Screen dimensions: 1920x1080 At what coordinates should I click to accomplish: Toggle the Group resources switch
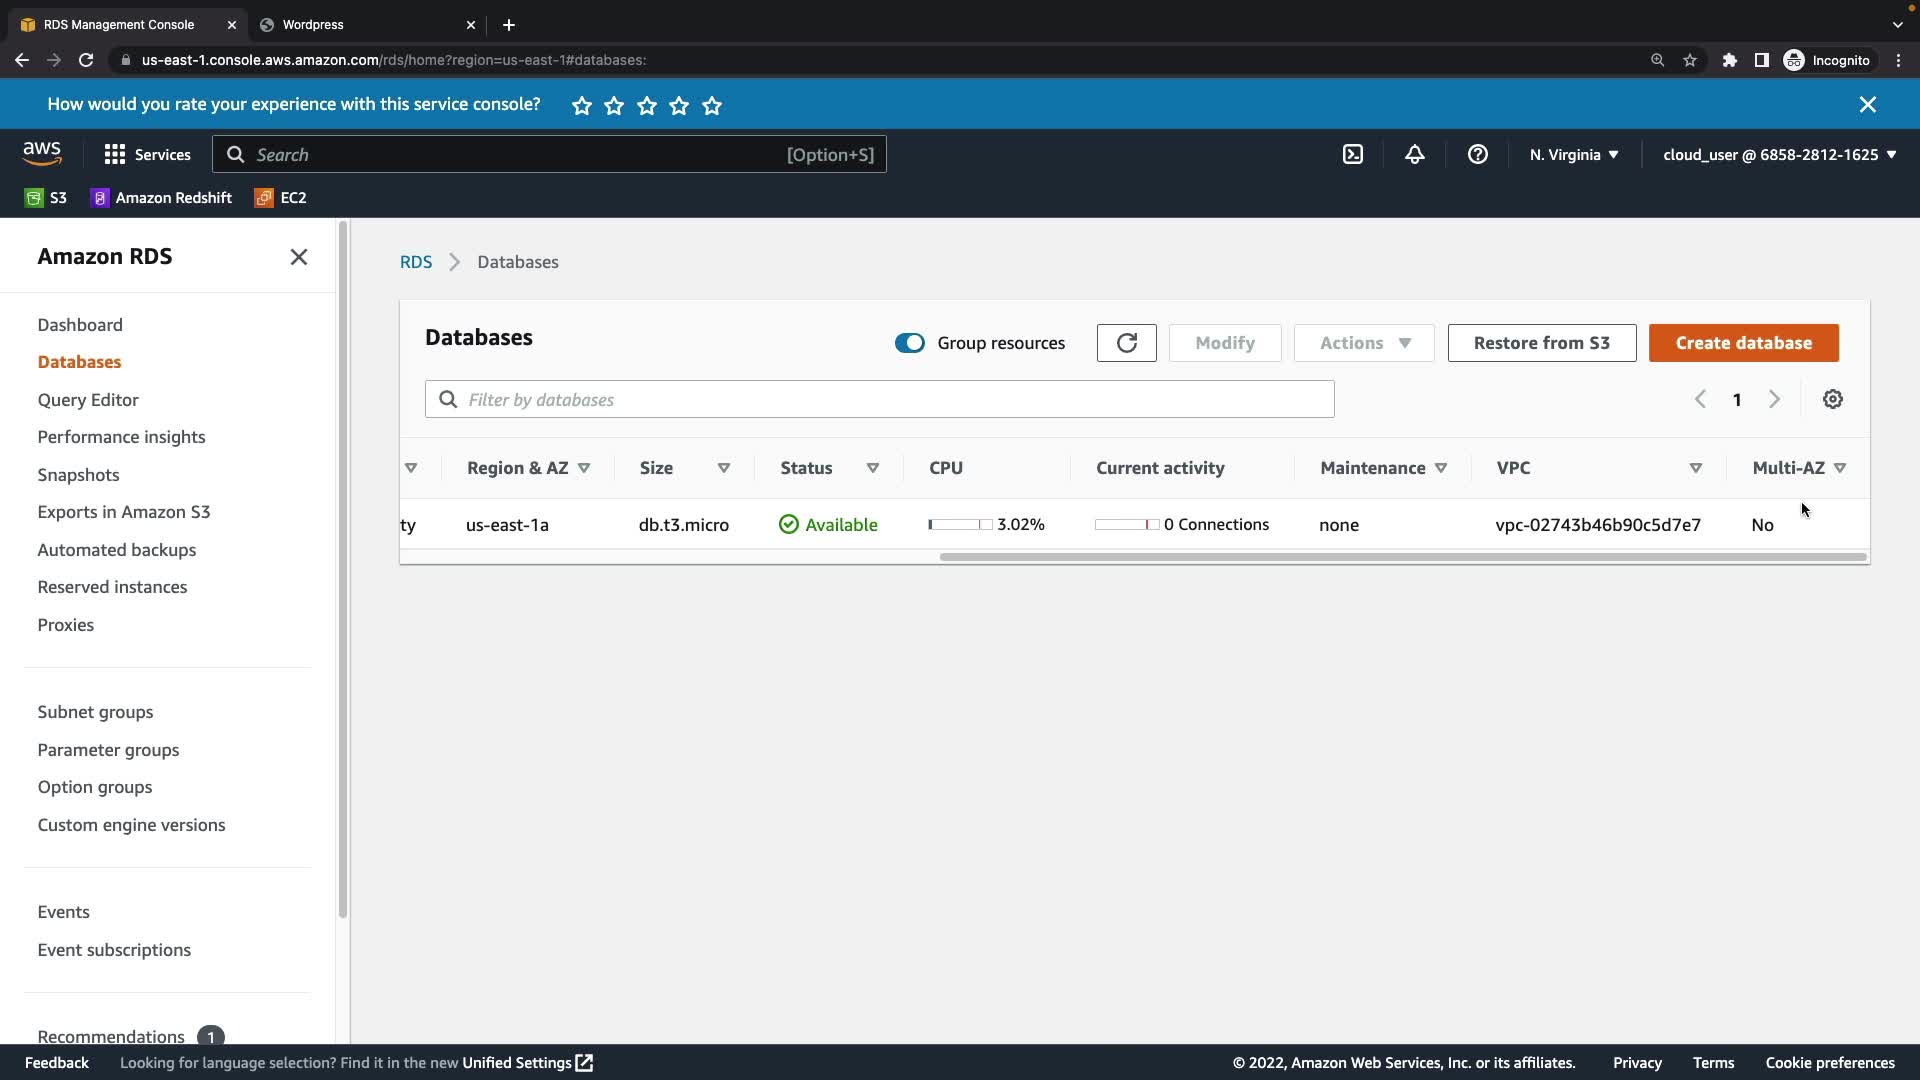pyautogui.click(x=909, y=343)
